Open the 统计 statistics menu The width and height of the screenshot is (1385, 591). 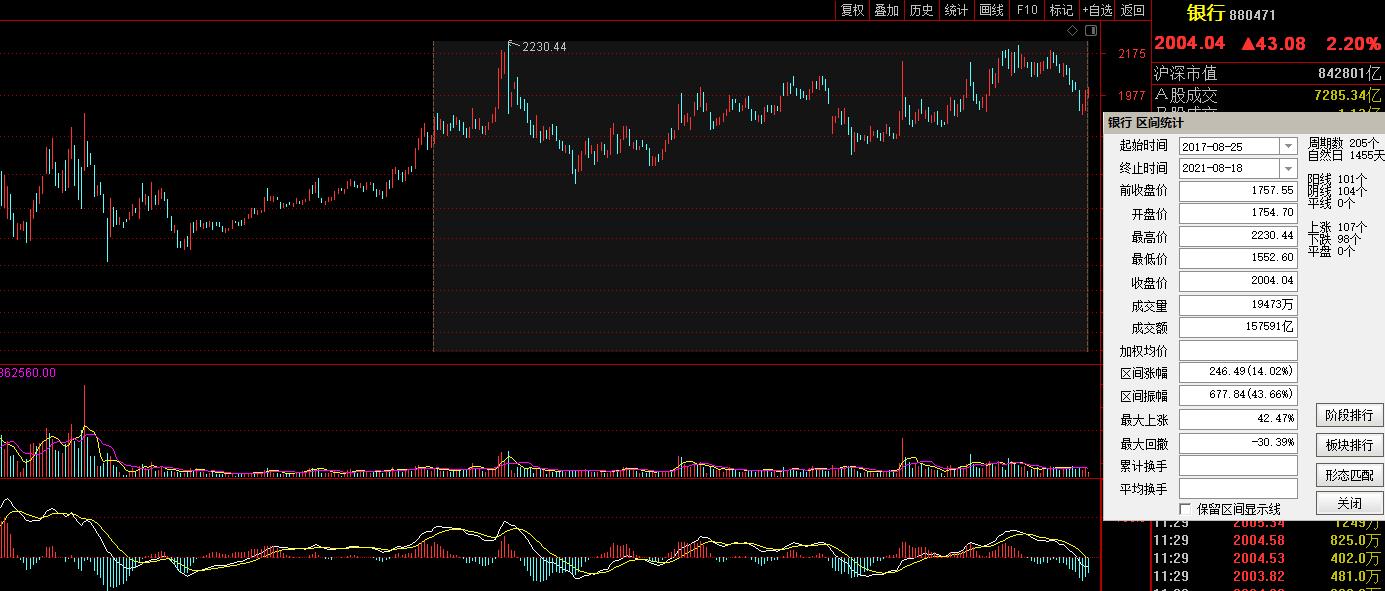click(x=956, y=10)
